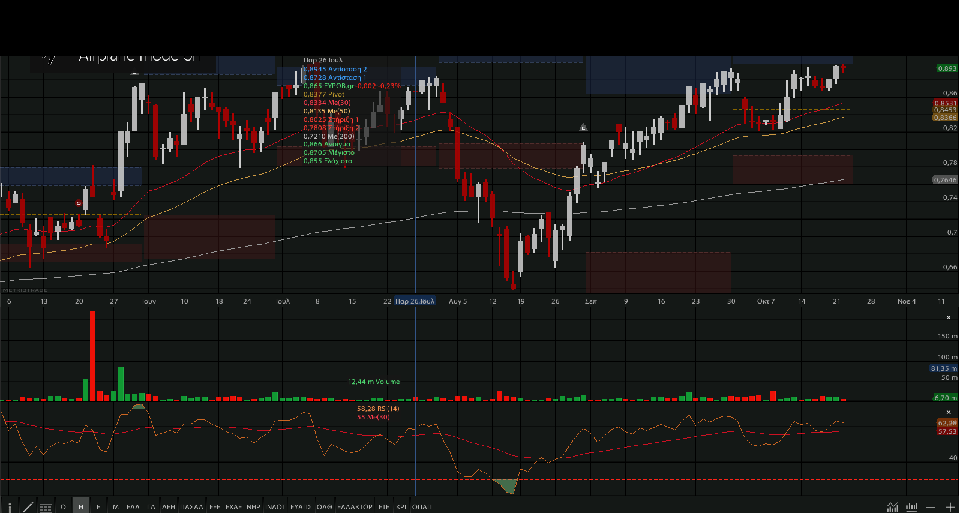Click the small red event badge near the left candles
Image resolution: width=959 pixels, height=513 pixels.
[x=79, y=203]
